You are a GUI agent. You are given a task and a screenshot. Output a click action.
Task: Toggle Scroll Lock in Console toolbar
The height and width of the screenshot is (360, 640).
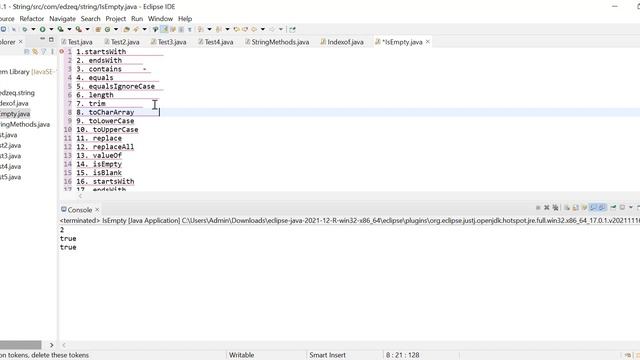coord(576,208)
